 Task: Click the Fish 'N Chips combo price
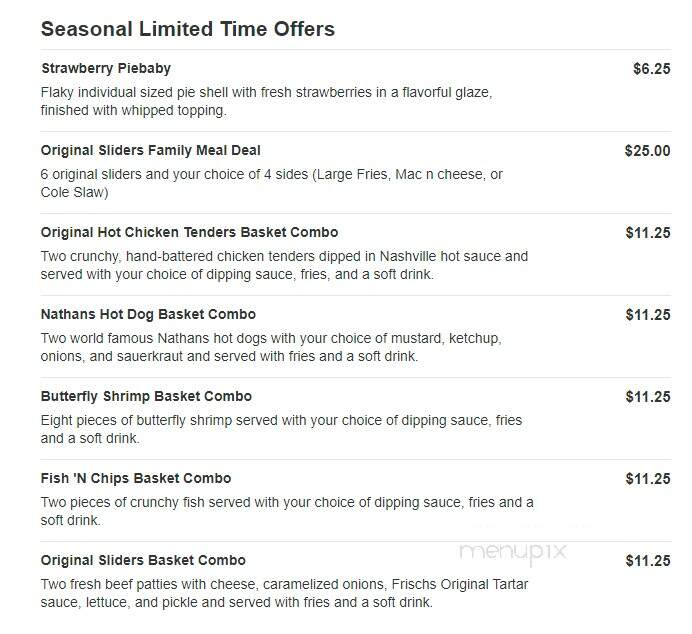[648, 479]
